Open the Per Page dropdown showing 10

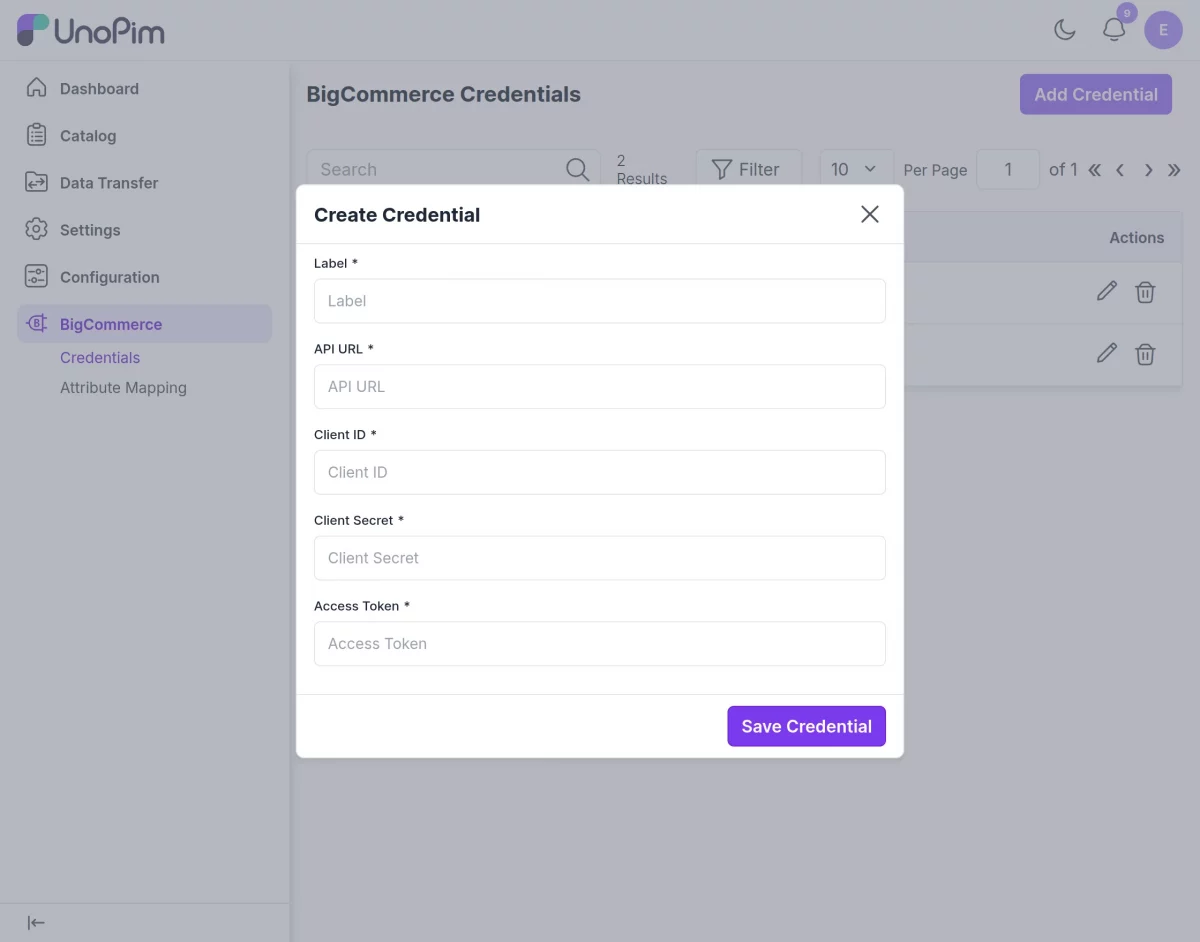point(855,169)
